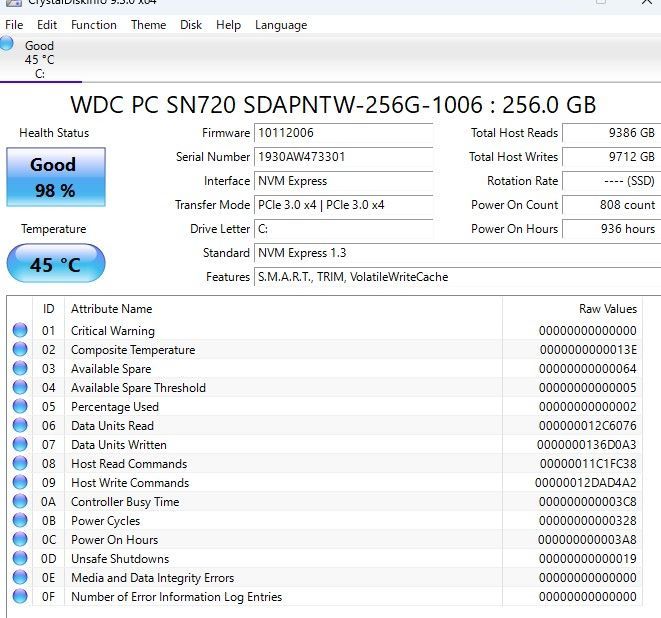Click the 45 °C temperature button

pos(56,263)
